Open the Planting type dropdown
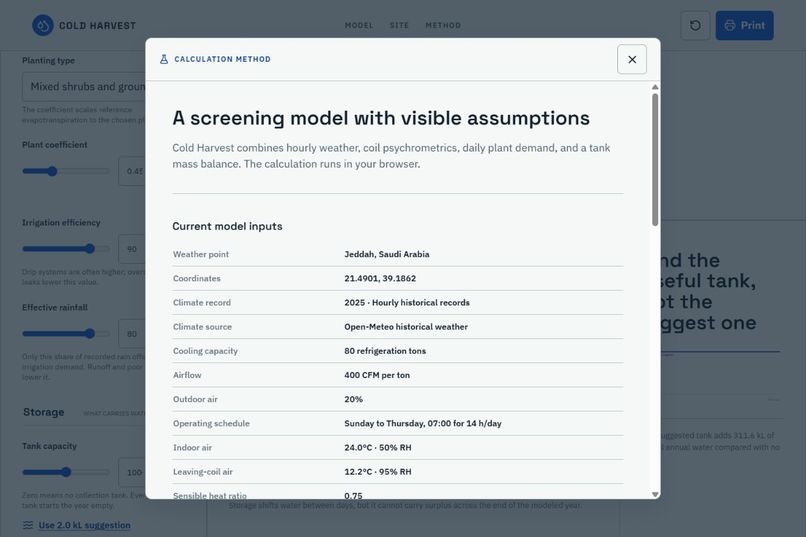 pyautogui.click(x=84, y=86)
